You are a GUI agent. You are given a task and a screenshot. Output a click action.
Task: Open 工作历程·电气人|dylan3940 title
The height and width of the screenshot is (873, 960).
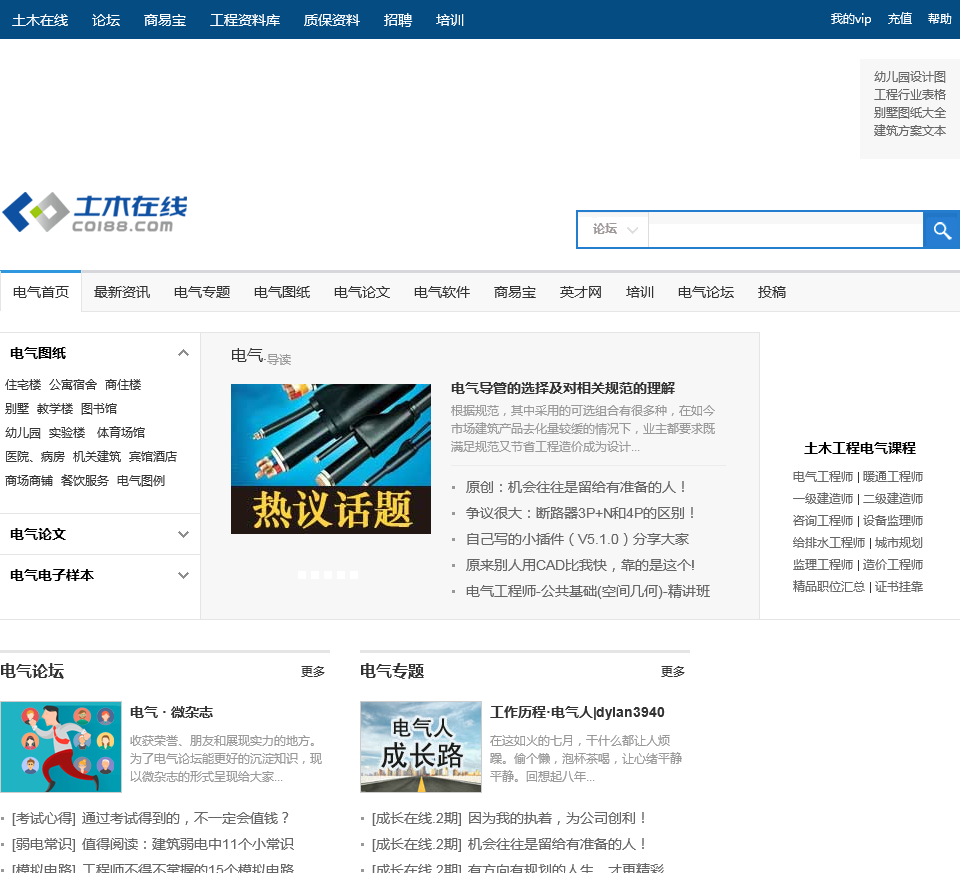point(577,712)
